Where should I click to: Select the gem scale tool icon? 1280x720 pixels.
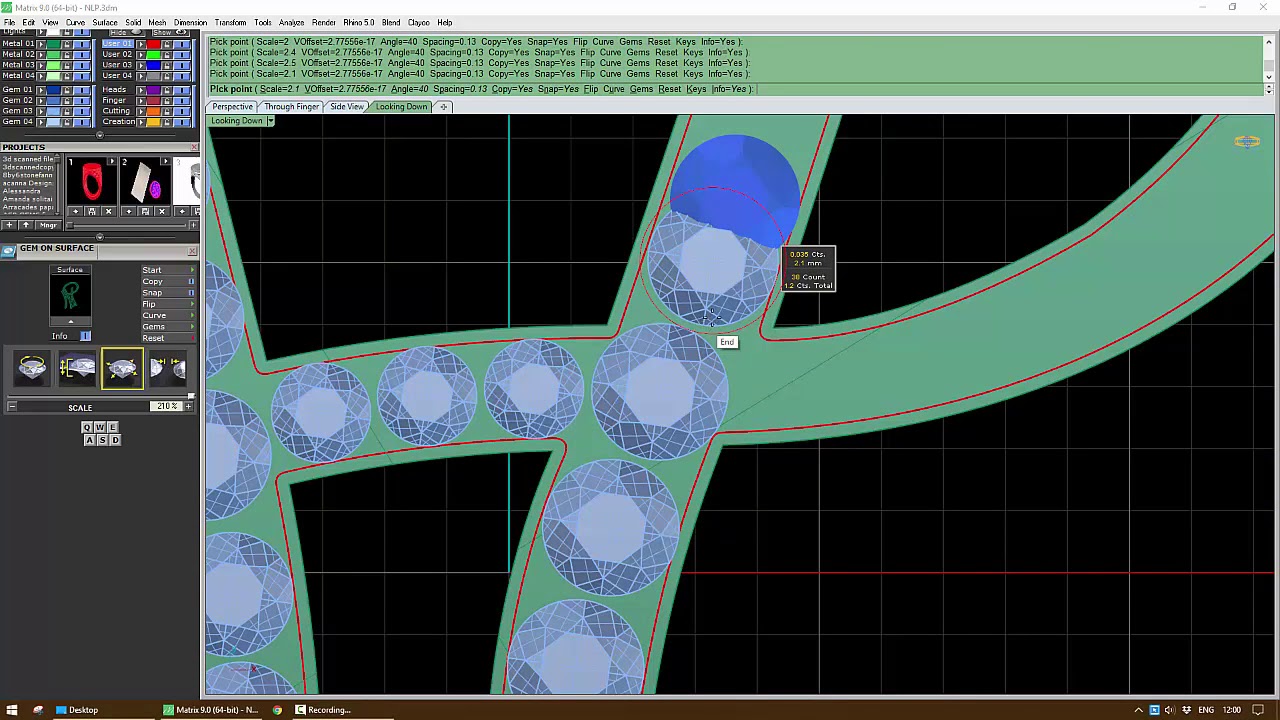pyautogui.click(x=122, y=368)
